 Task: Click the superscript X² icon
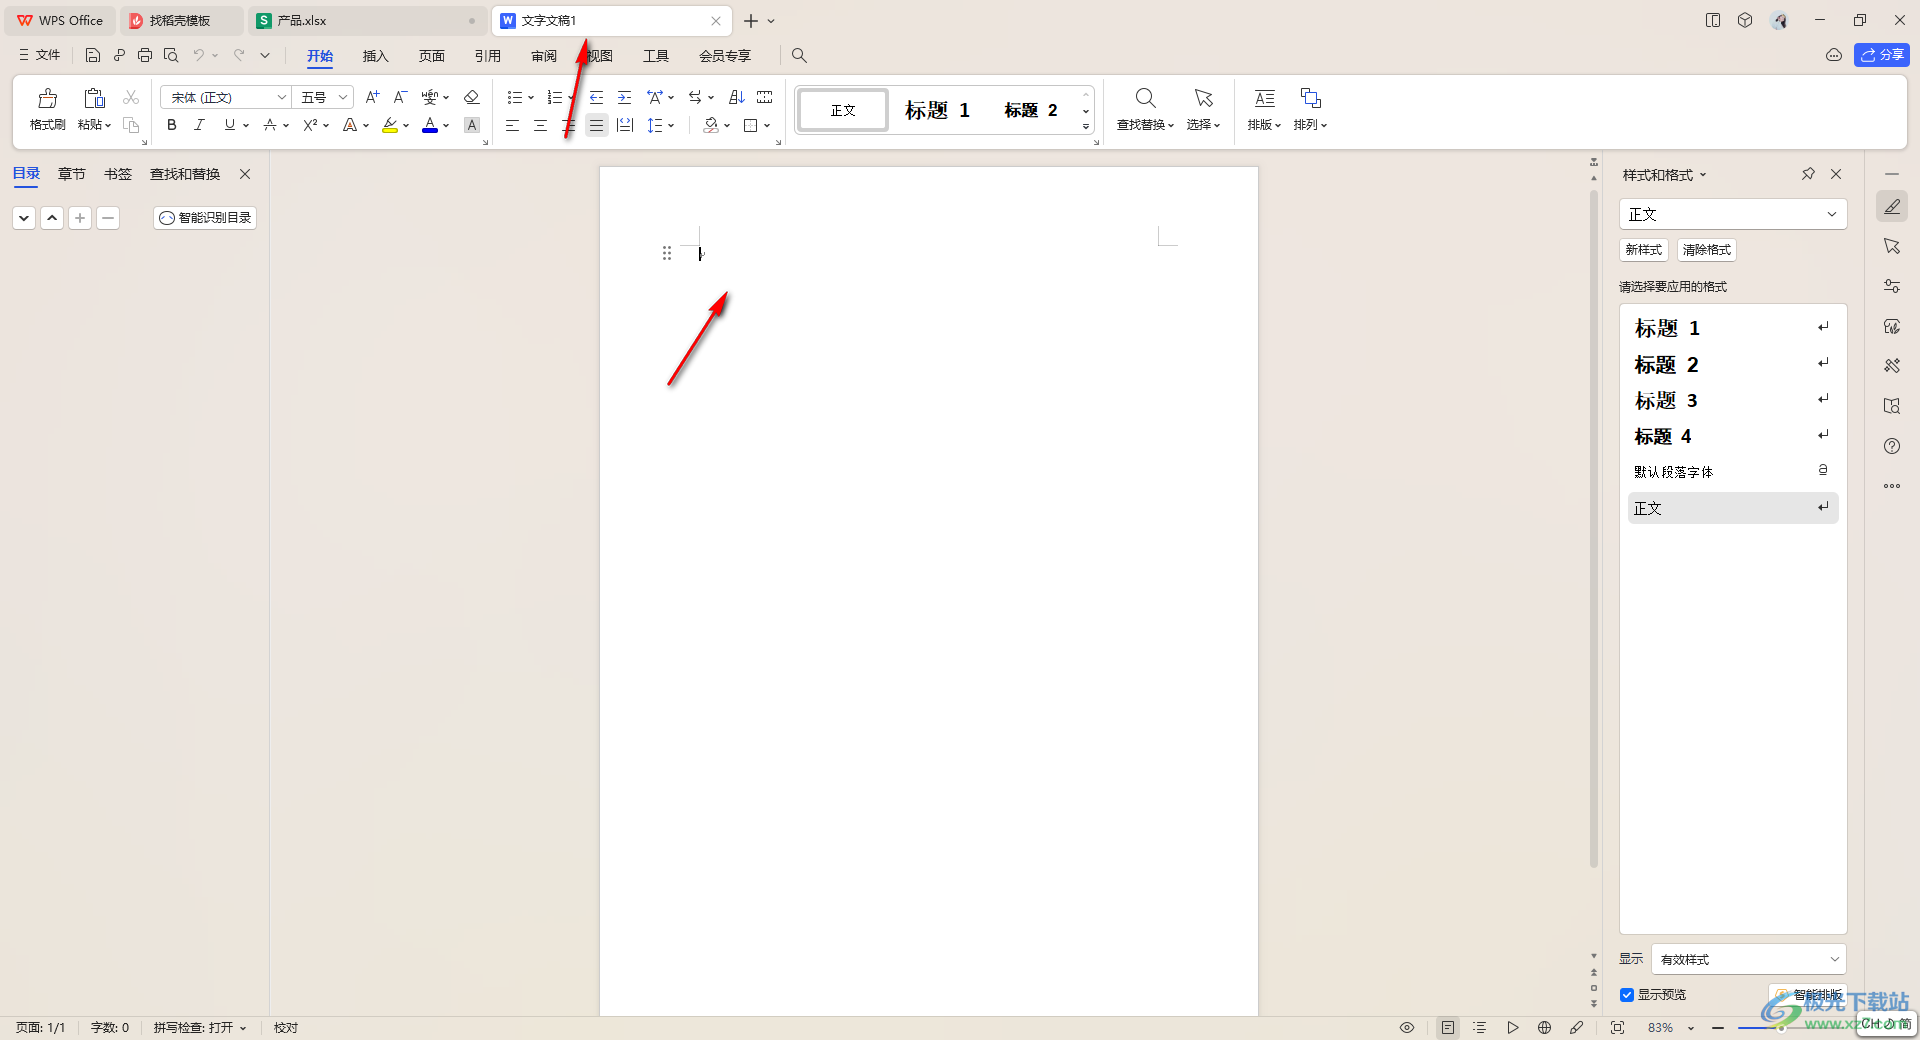click(x=310, y=125)
